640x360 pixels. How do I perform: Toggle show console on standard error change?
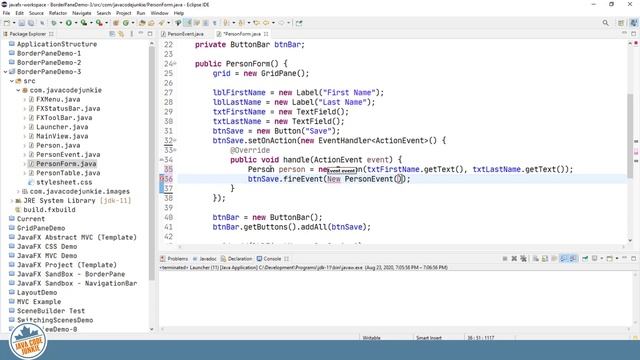click(x=573, y=258)
